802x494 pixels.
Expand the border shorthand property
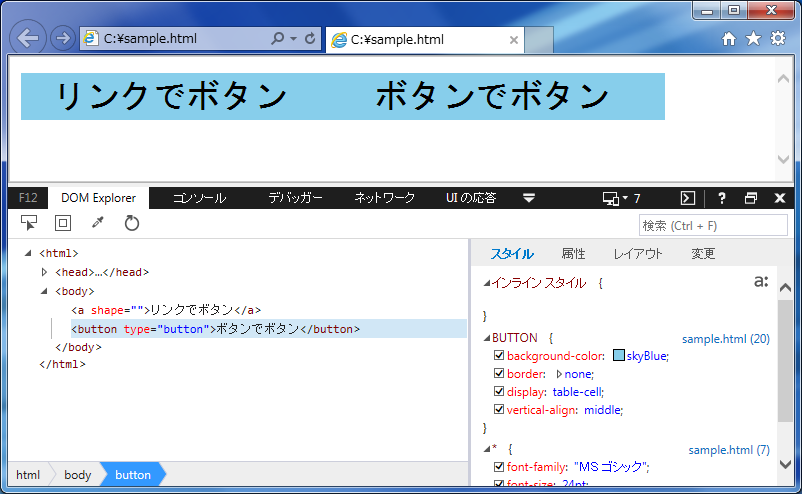click(559, 374)
